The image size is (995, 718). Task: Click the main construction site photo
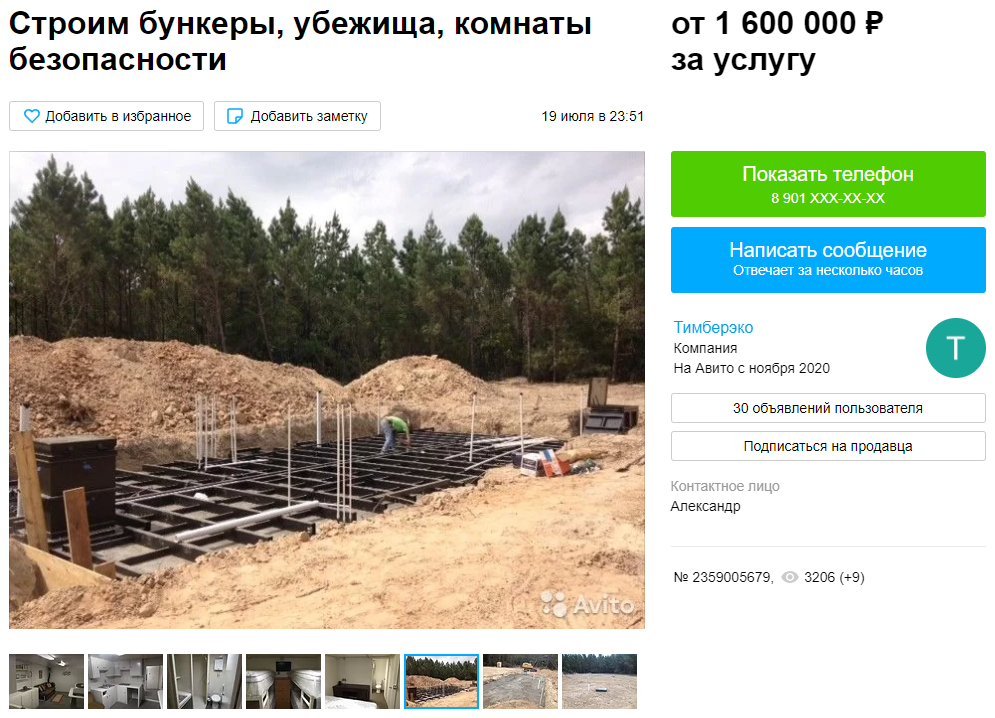tap(327, 390)
